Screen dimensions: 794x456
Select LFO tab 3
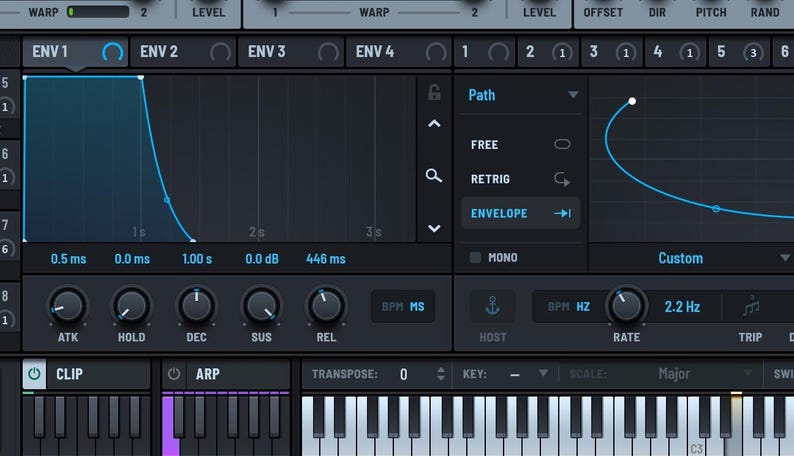coord(612,52)
